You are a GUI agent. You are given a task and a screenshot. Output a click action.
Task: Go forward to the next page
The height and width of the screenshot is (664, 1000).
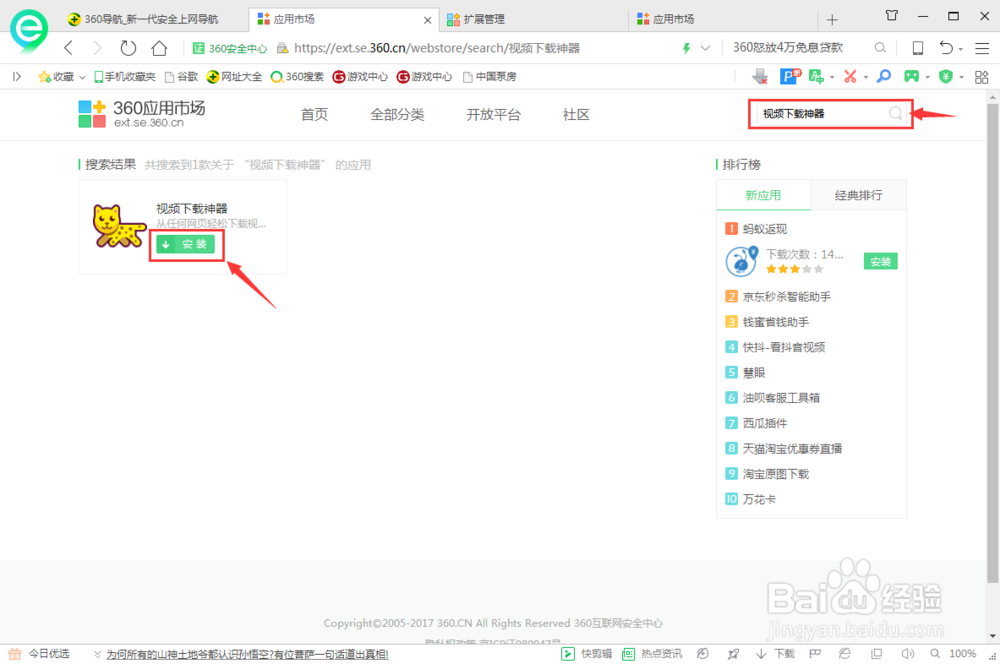(97, 48)
